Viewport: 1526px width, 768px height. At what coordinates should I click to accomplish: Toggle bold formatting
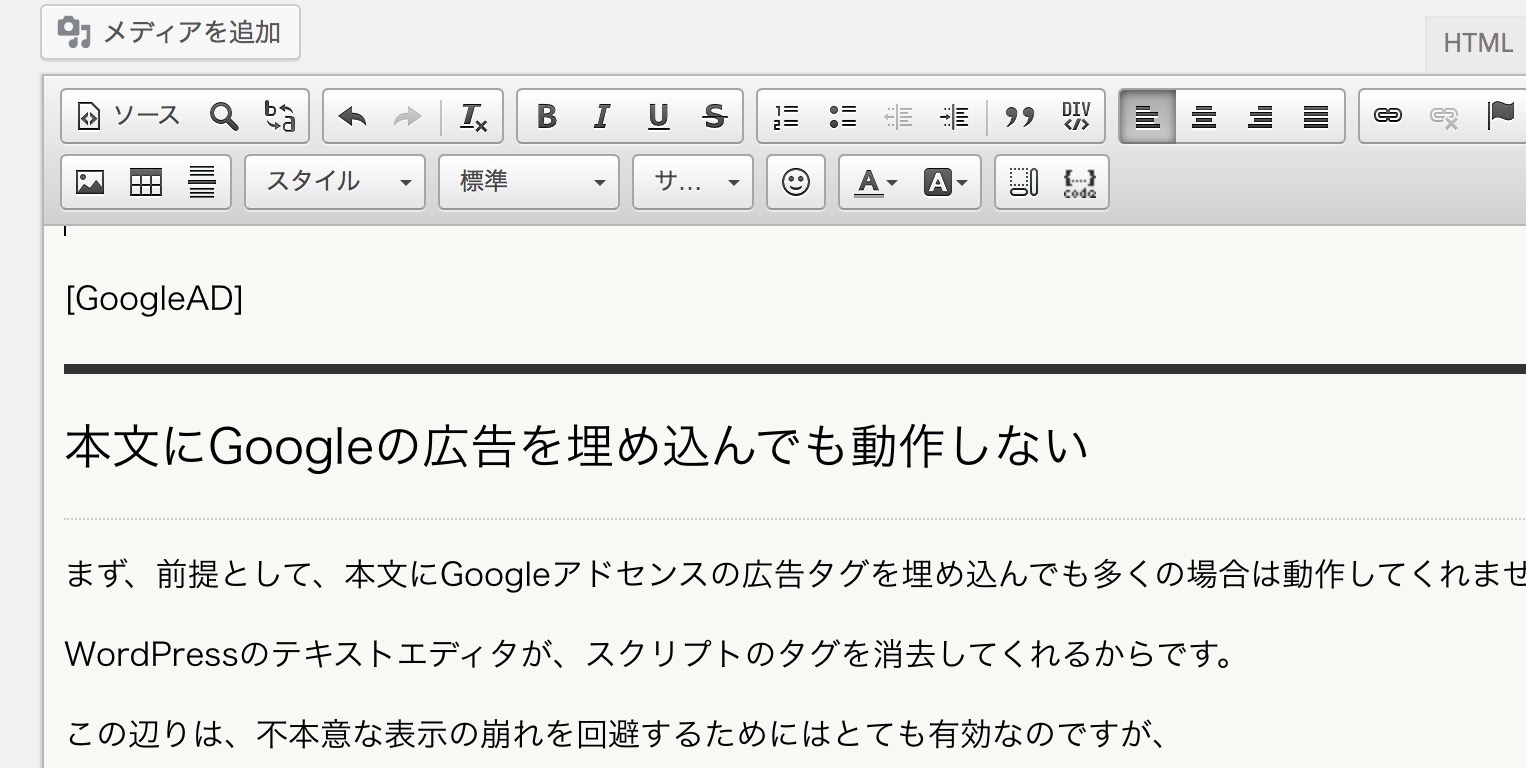pos(546,116)
